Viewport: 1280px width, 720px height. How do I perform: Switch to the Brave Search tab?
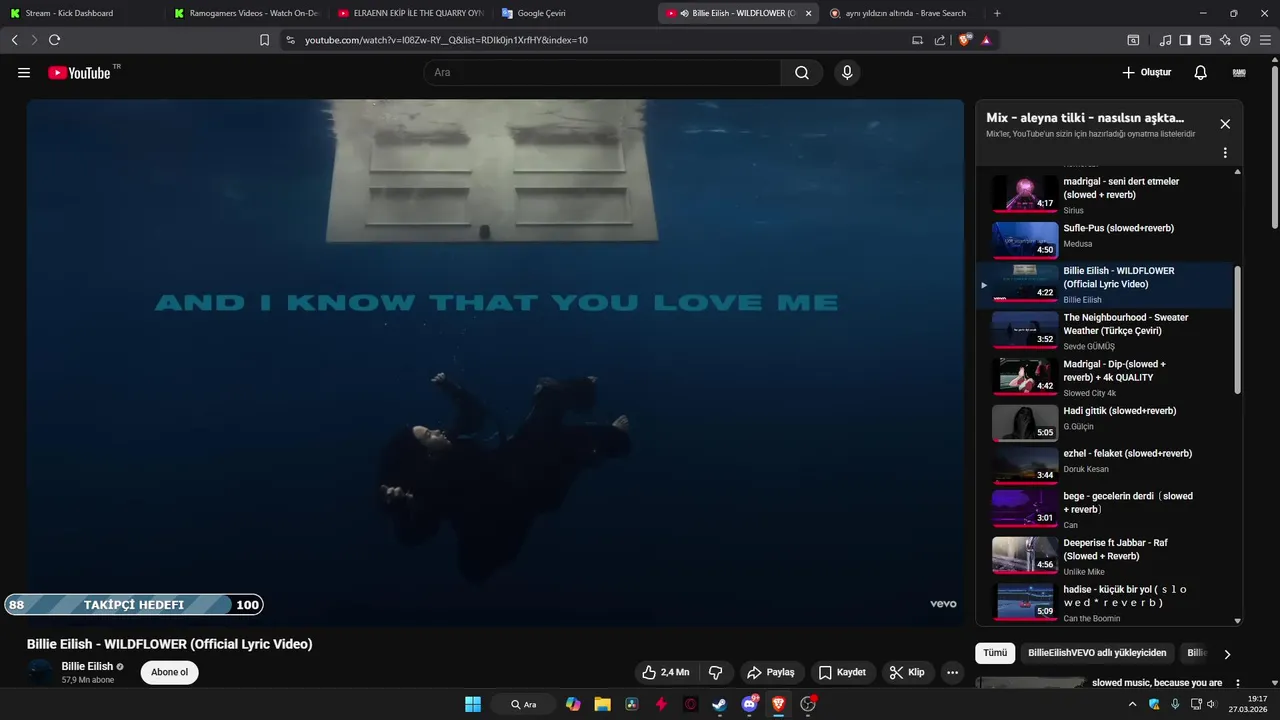[903, 13]
